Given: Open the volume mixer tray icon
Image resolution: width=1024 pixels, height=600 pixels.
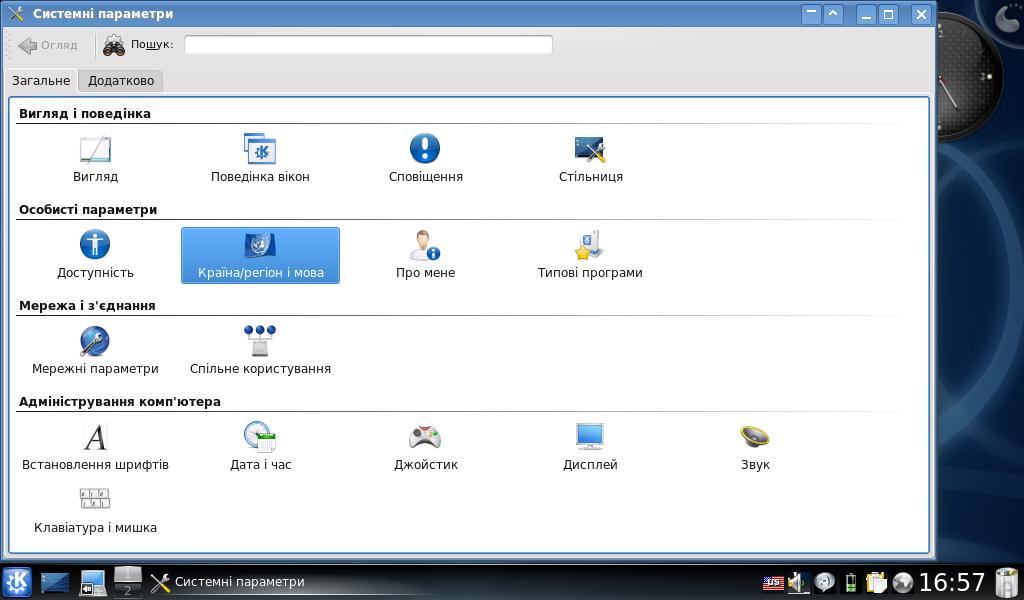Looking at the screenshot, I should click(797, 582).
